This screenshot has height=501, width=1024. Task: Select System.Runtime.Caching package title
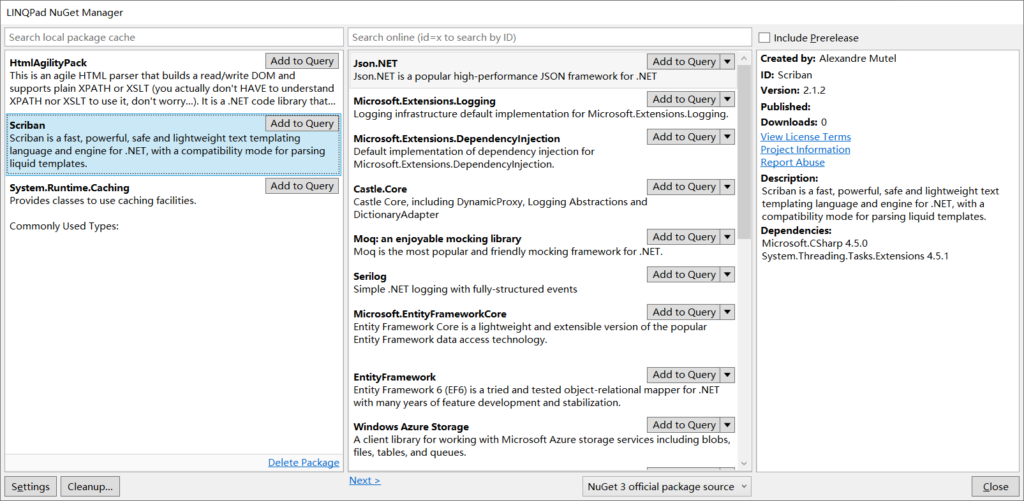(69, 188)
